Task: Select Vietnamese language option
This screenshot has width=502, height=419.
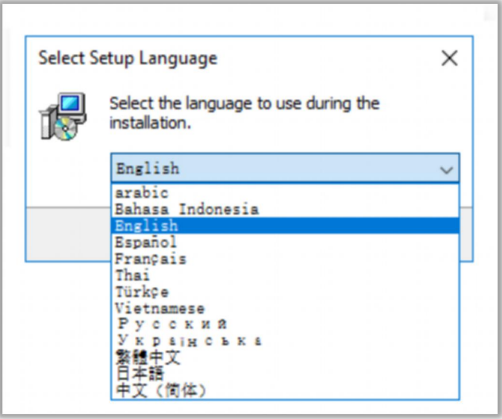Action: coord(285,308)
